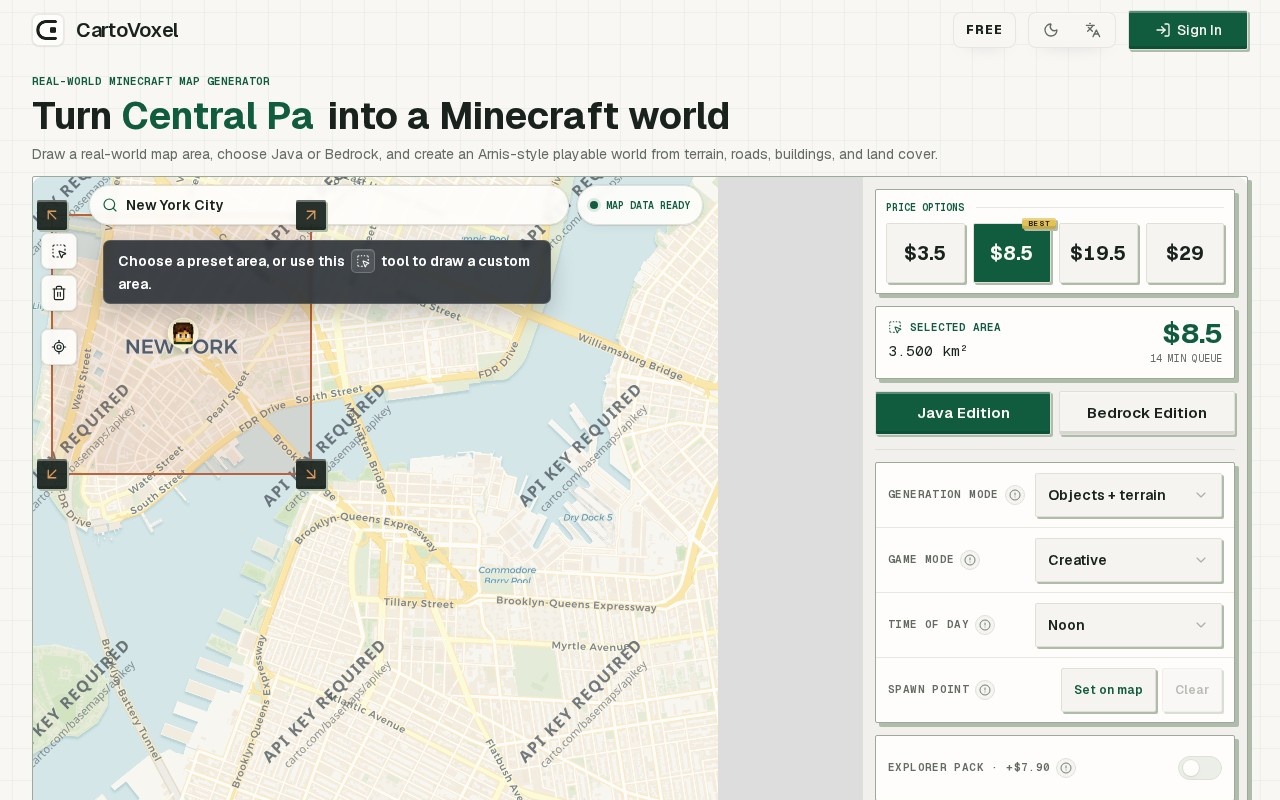Viewport: 1280px width, 800px height.
Task: Click the top-left selection corner handle
Action: click(x=52, y=215)
